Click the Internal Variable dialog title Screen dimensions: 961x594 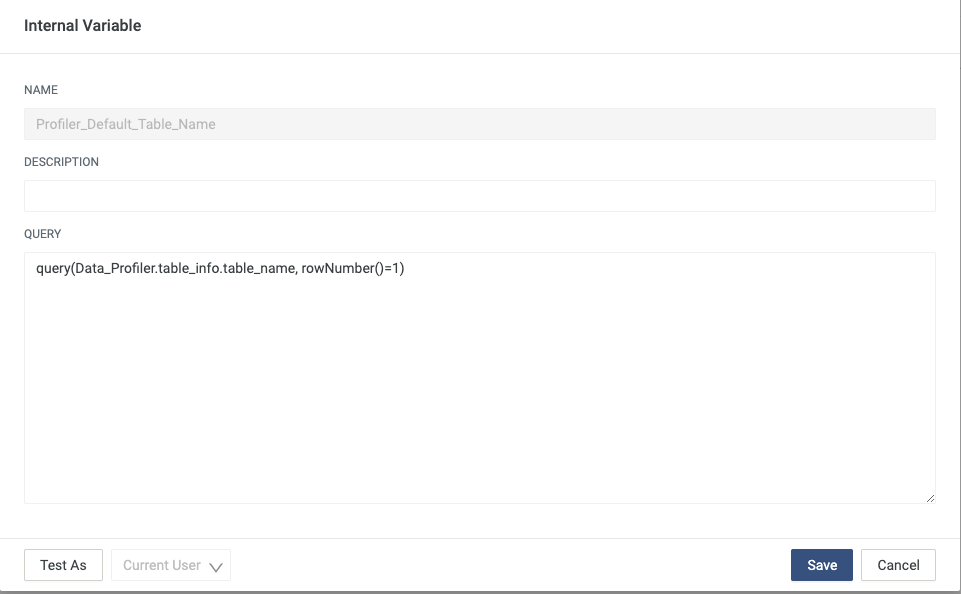(82, 26)
